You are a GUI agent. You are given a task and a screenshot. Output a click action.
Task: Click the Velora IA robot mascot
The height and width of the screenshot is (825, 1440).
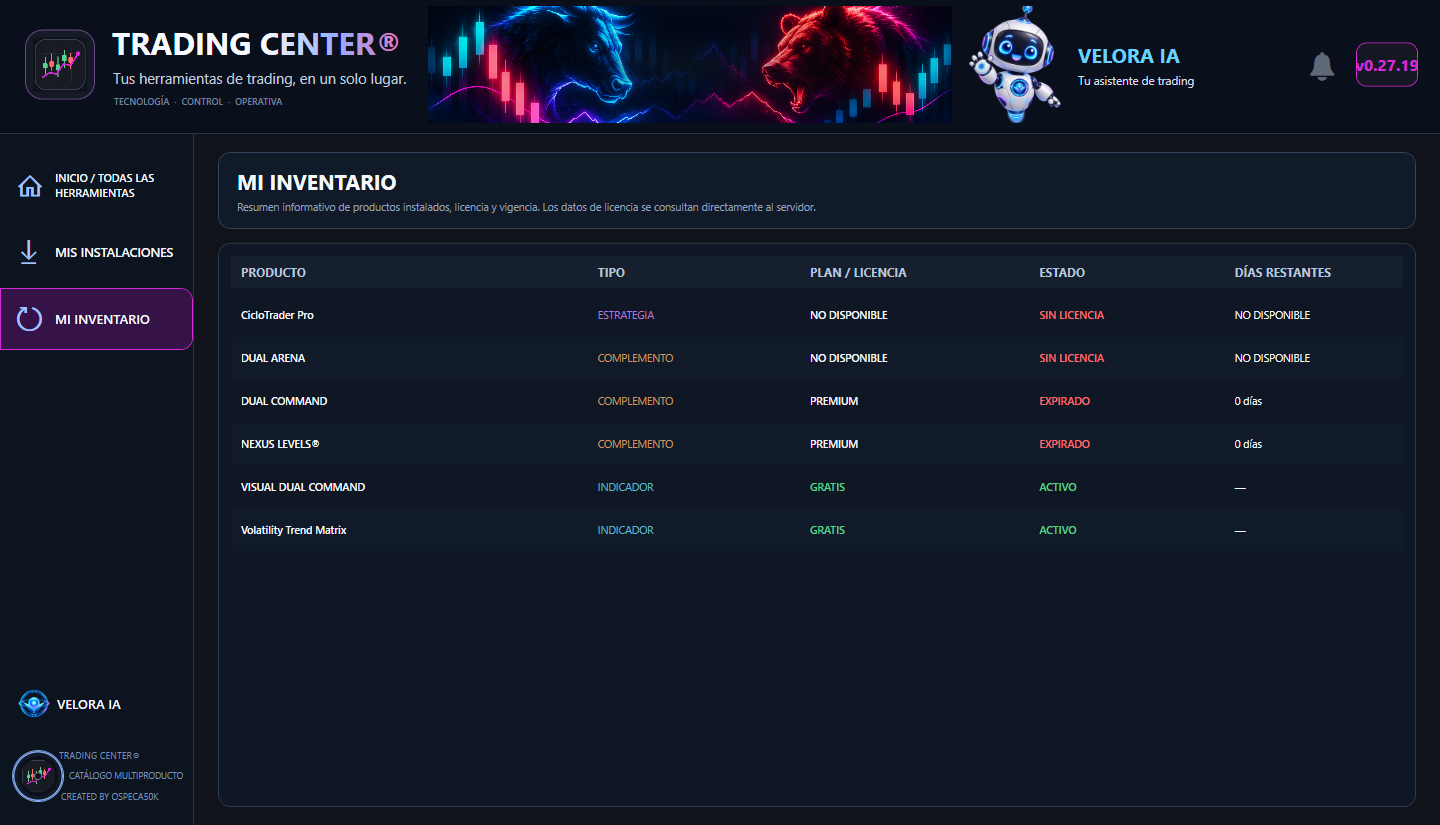[1015, 64]
